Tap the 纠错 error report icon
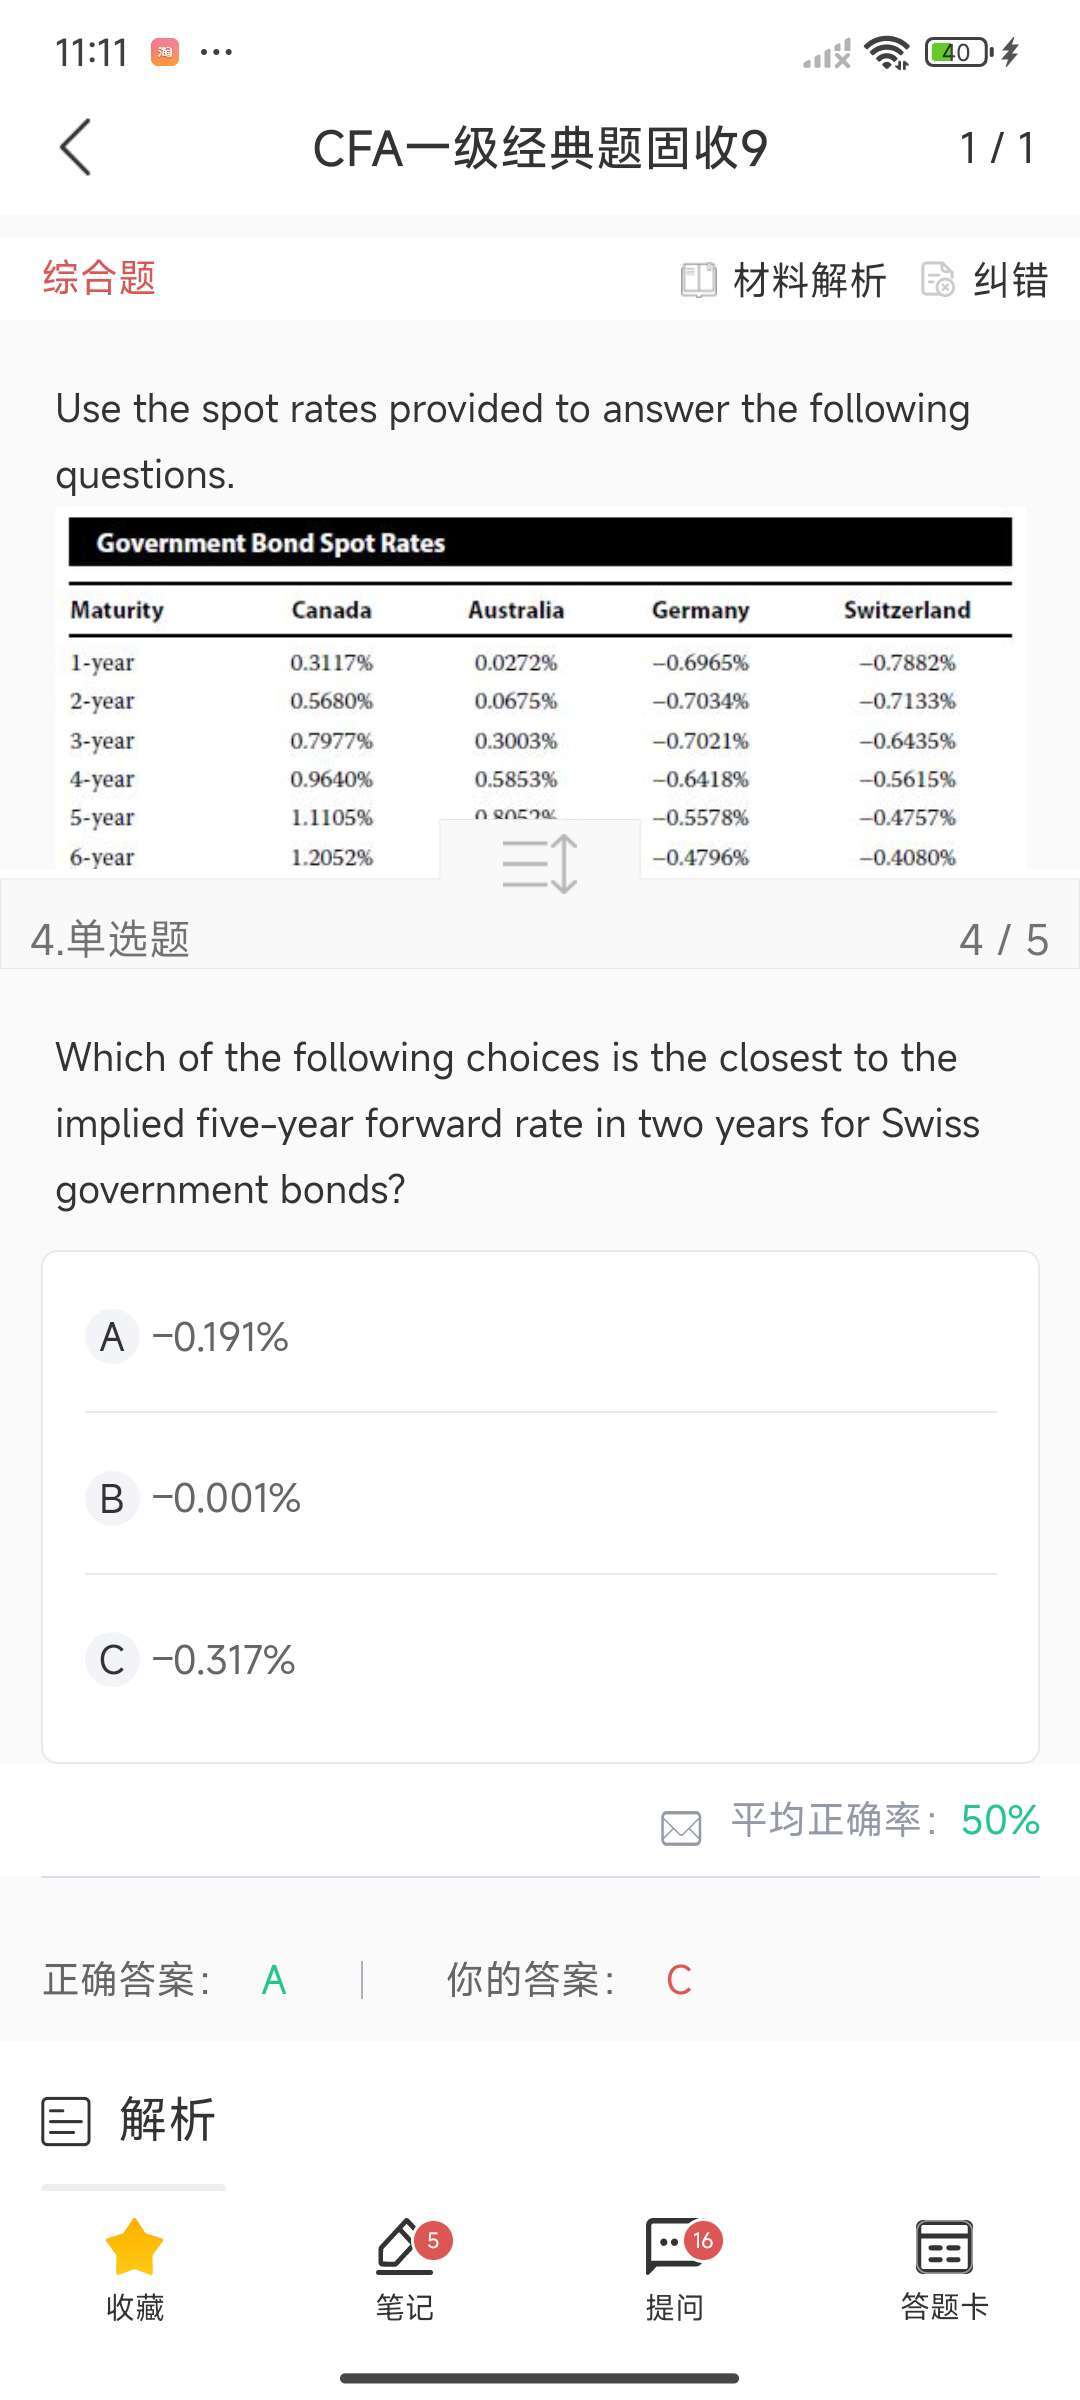1080x2400 pixels. pos(937,280)
